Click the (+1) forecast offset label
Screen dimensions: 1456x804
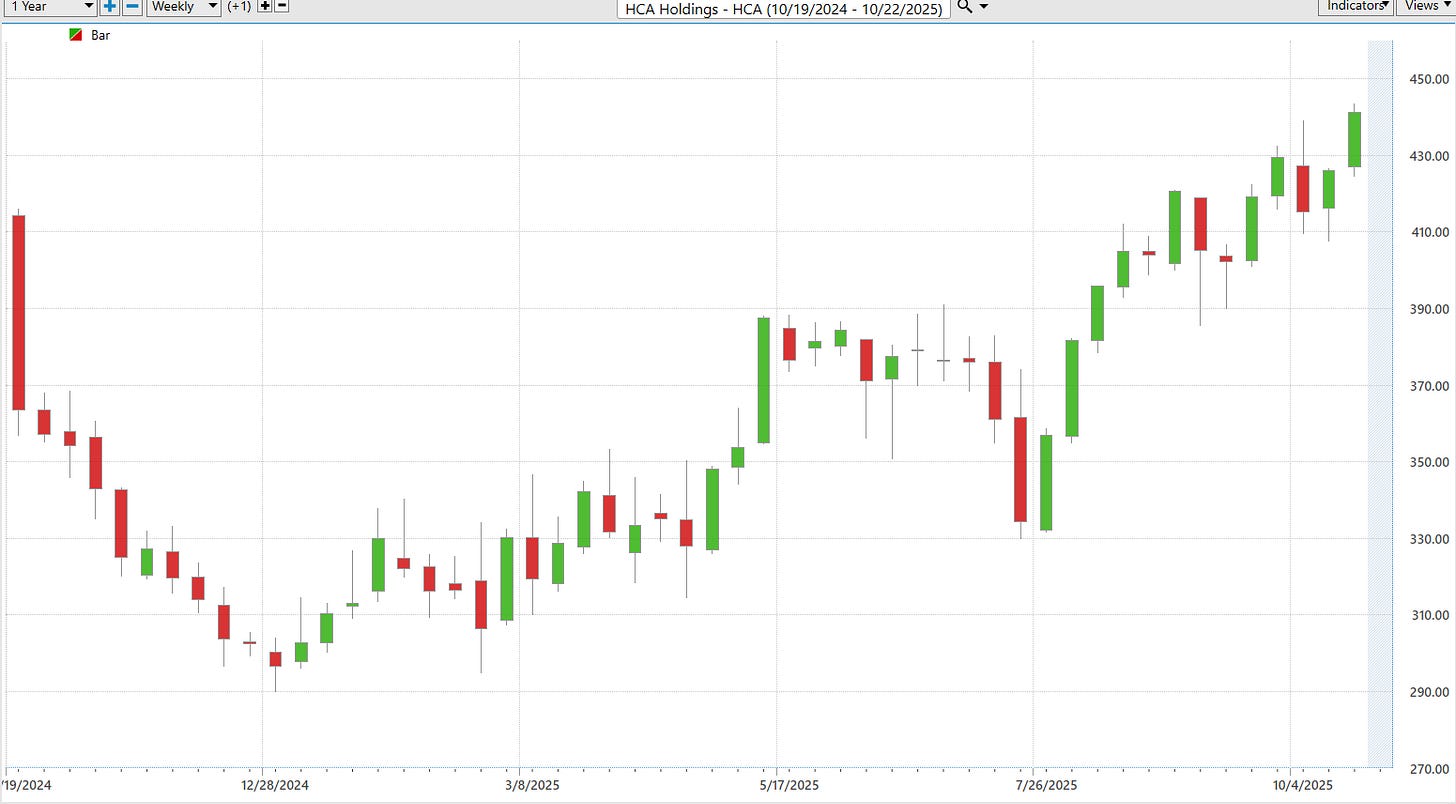pyautogui.click(x=240, y=6)
